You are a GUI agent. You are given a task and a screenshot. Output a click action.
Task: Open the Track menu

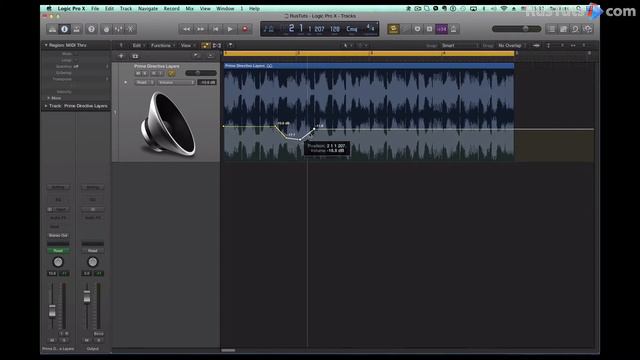[x=126, y=8]
